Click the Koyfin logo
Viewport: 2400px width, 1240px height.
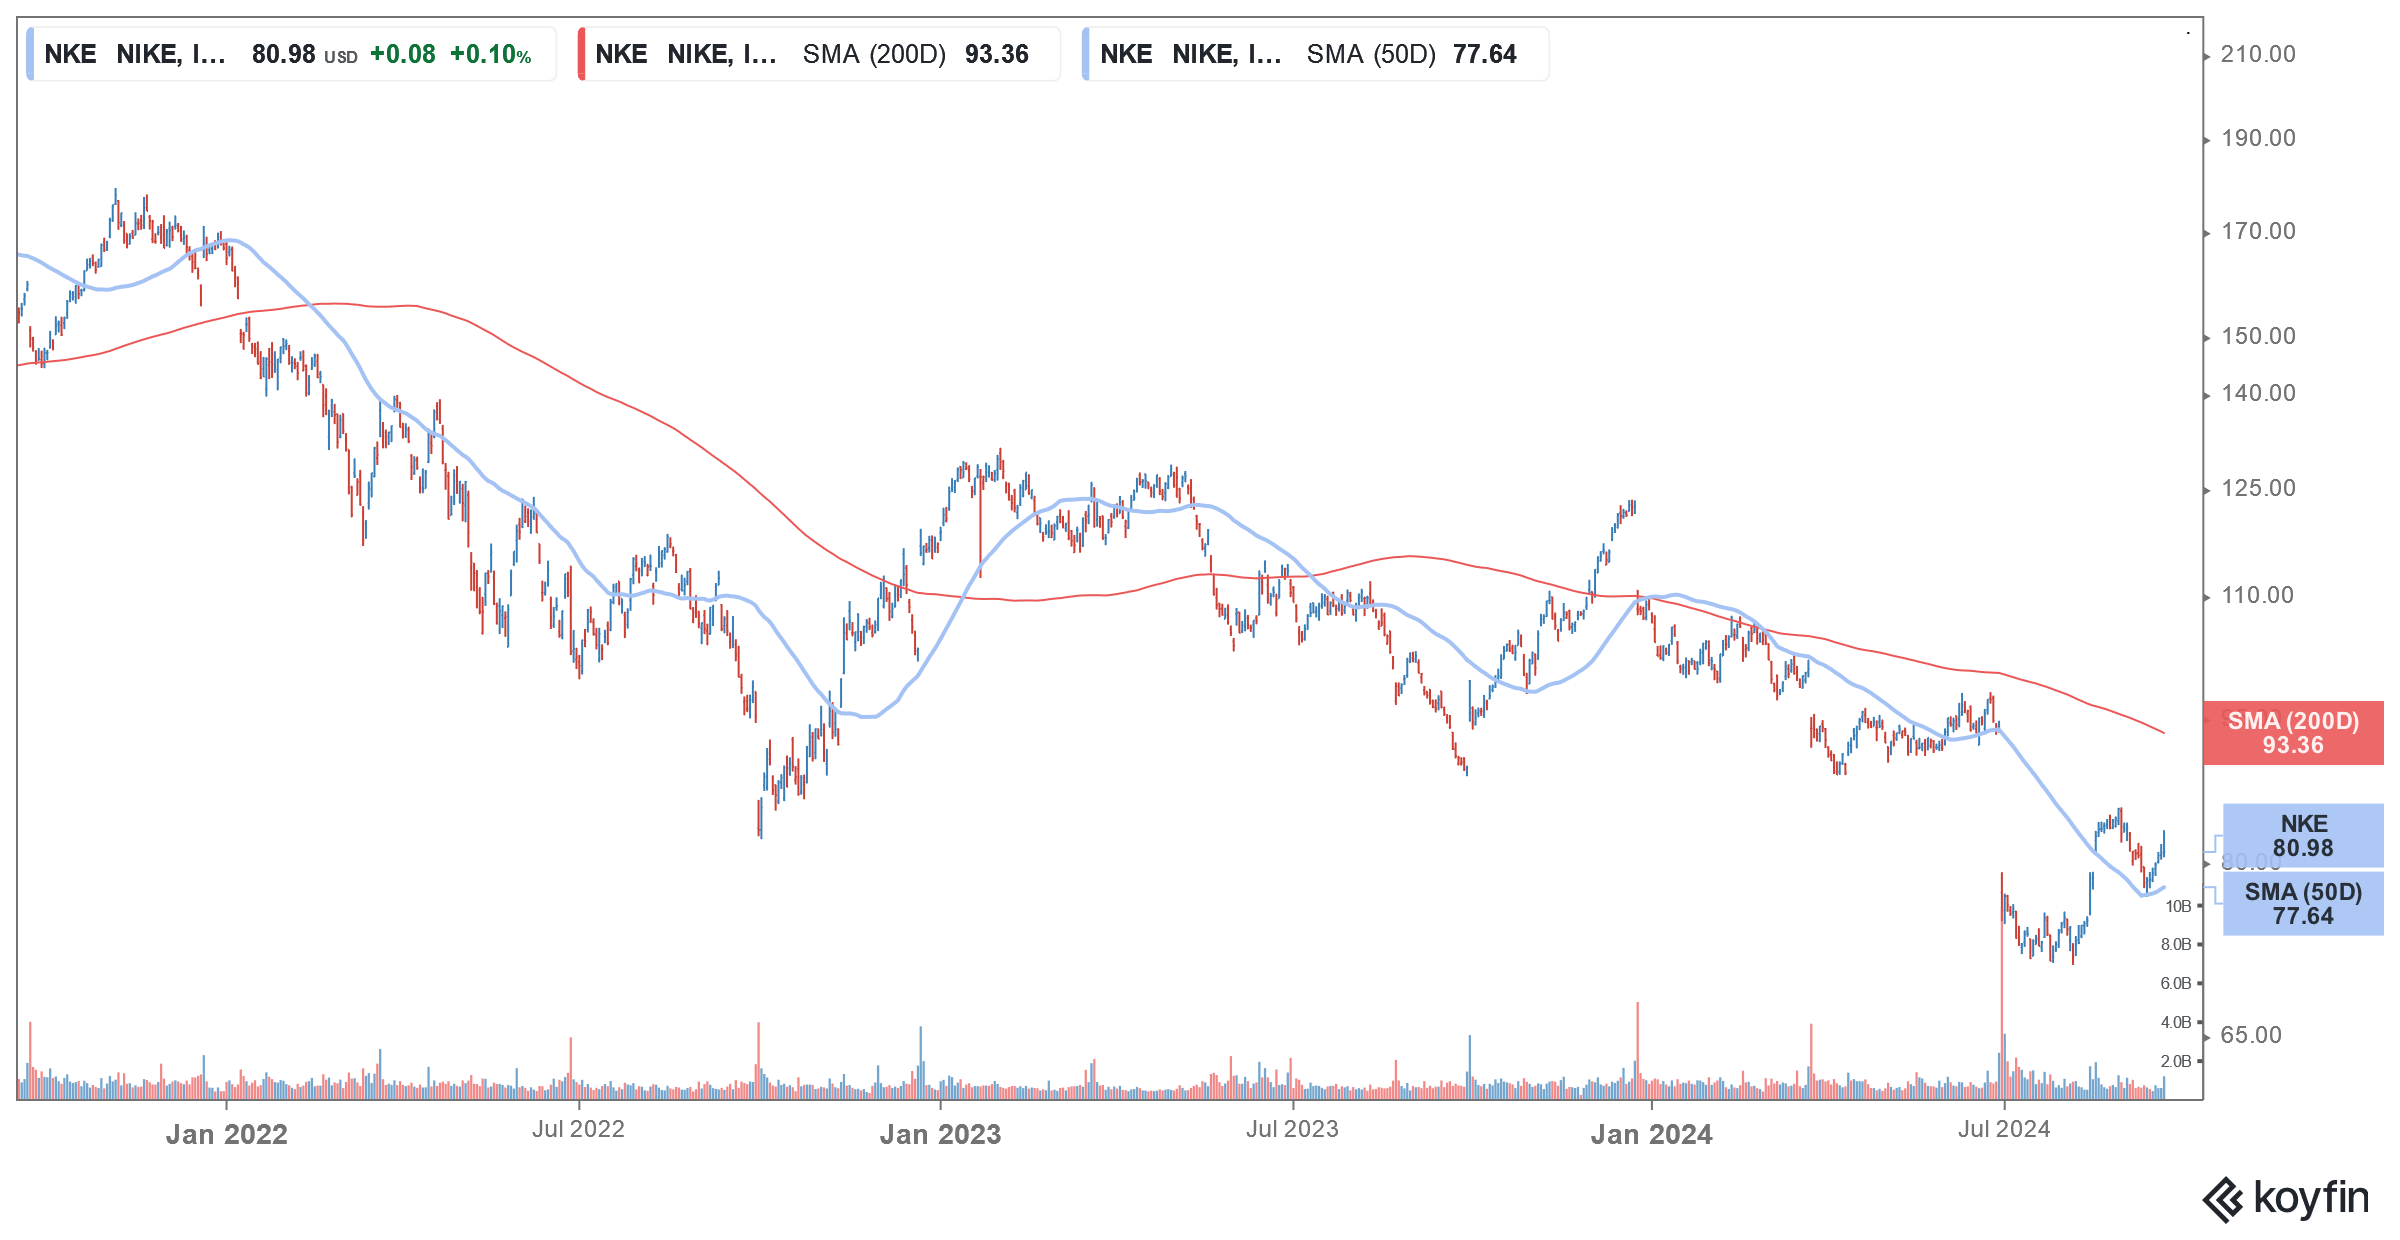[x=2286, y=1199]
